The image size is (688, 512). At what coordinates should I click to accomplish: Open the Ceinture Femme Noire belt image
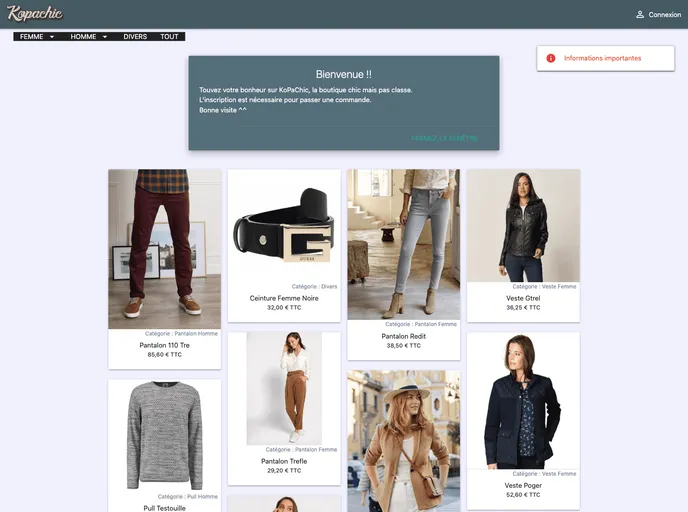point(284,225)
